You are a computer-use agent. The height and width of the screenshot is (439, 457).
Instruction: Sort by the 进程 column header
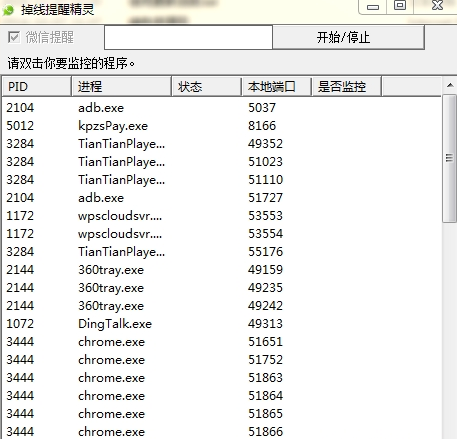pos(121,87)
